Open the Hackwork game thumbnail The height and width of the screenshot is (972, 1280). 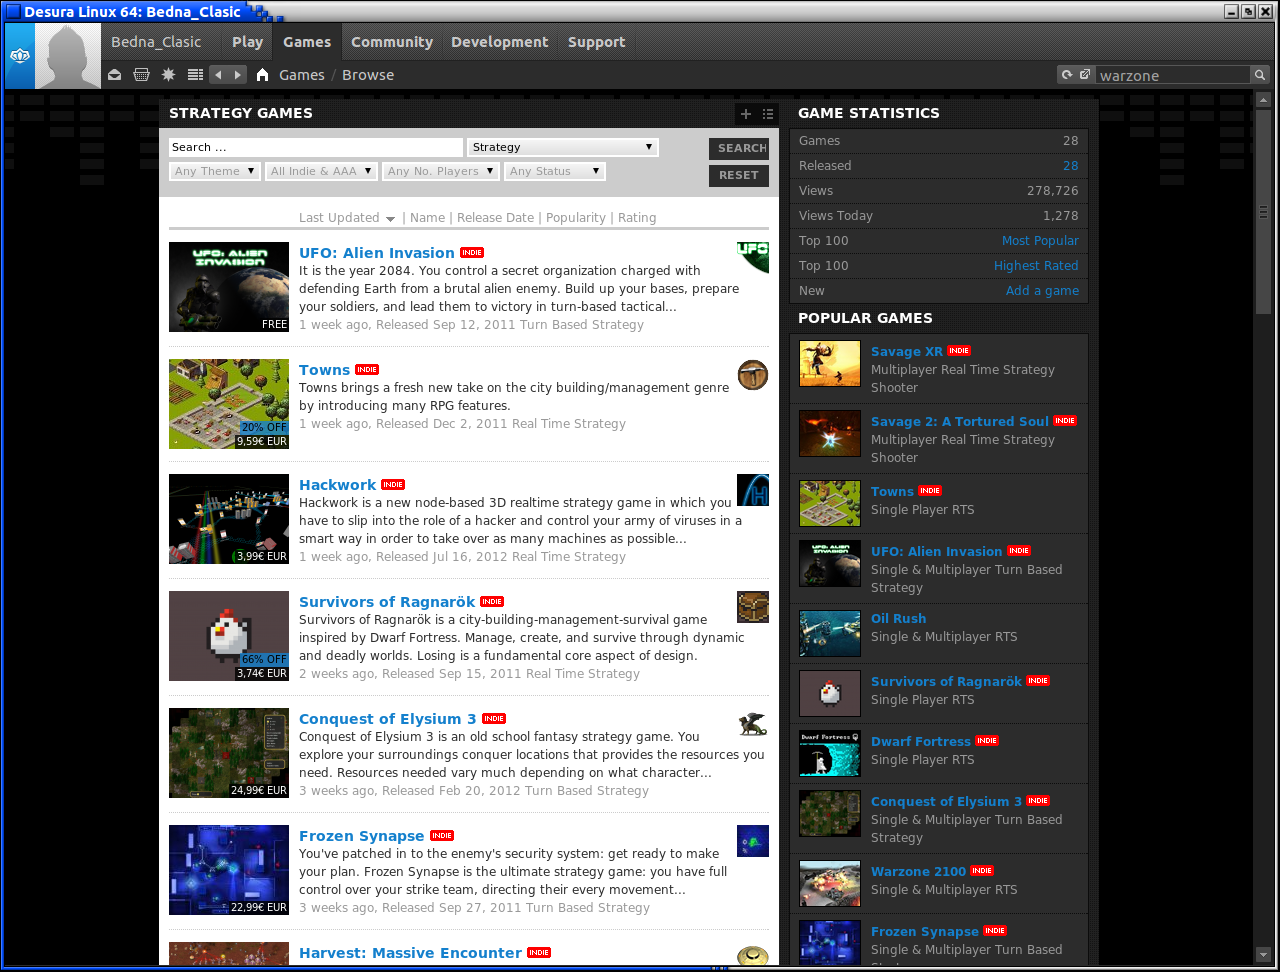pyautogui.click(x=229, y=519)
